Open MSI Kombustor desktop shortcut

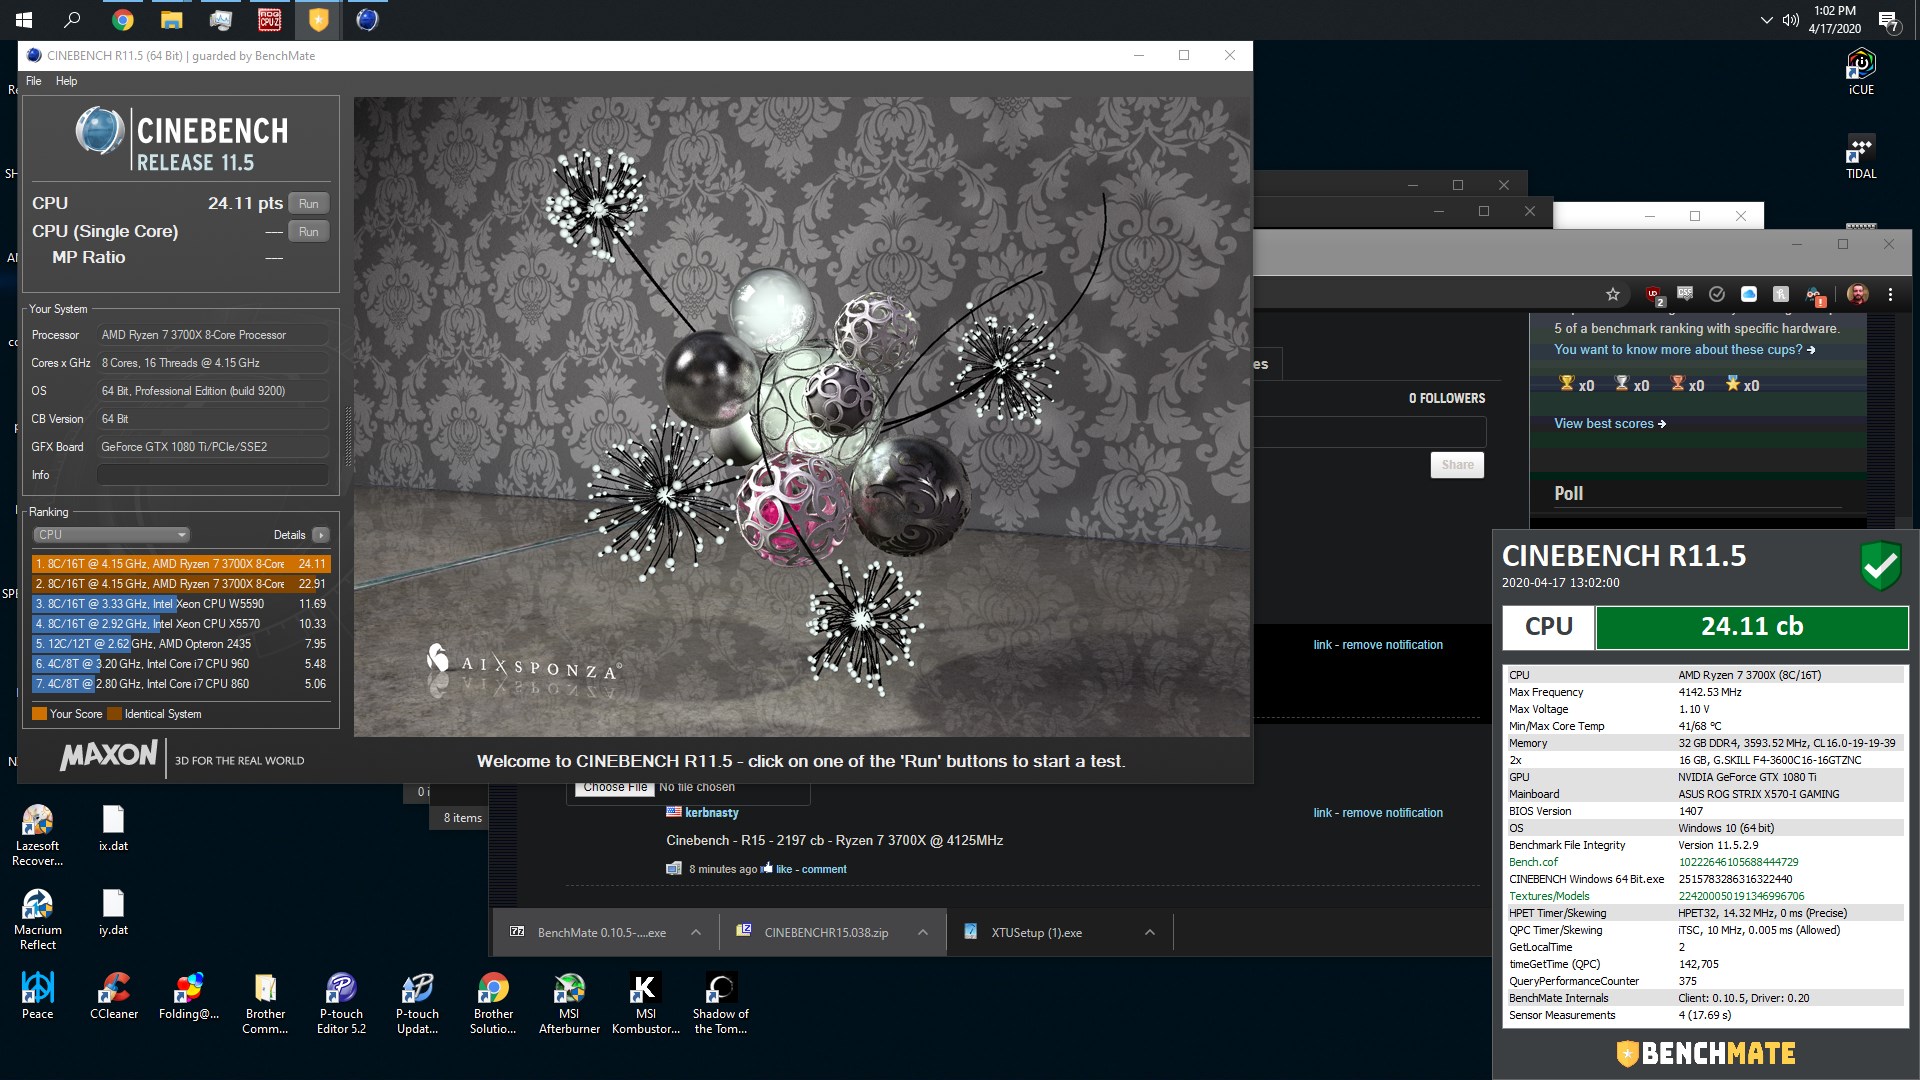coord(645,1004)
